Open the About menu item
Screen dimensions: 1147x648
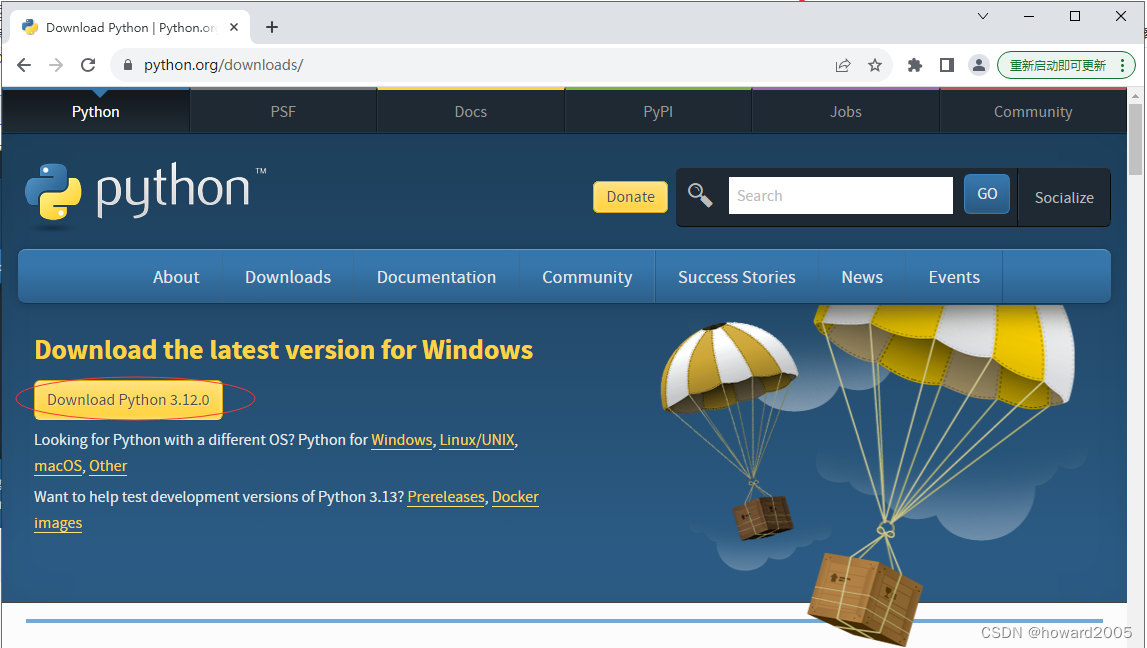[176, 277]
